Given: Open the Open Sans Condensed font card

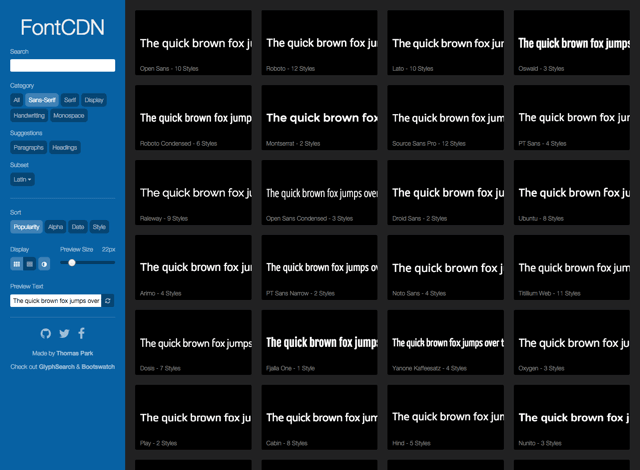Looking at the screenshot, I should [320, 193].
